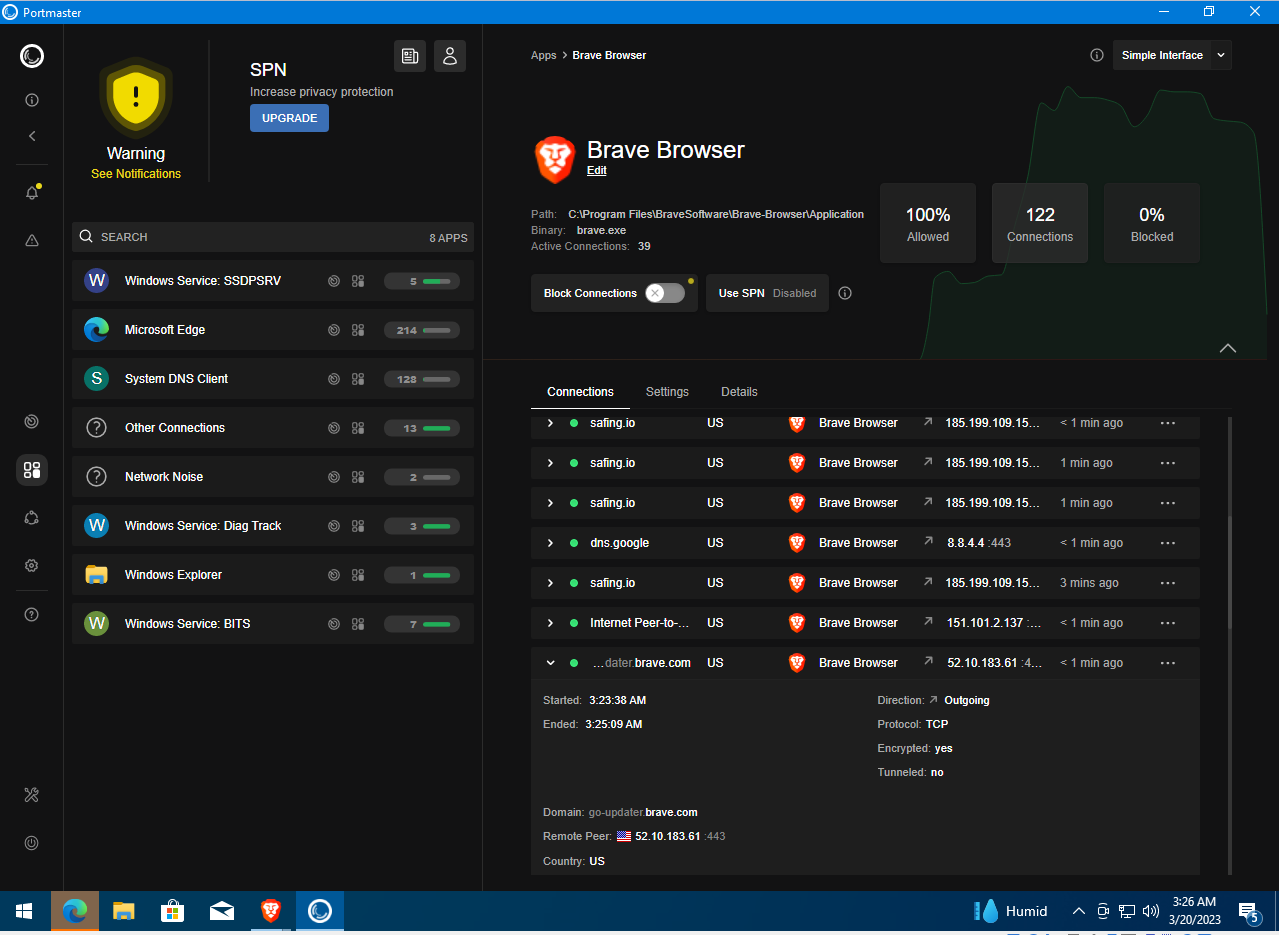Switch to the Connections tab
Viewport: 1279px width, 935px height.
click(x=581, y=392)
